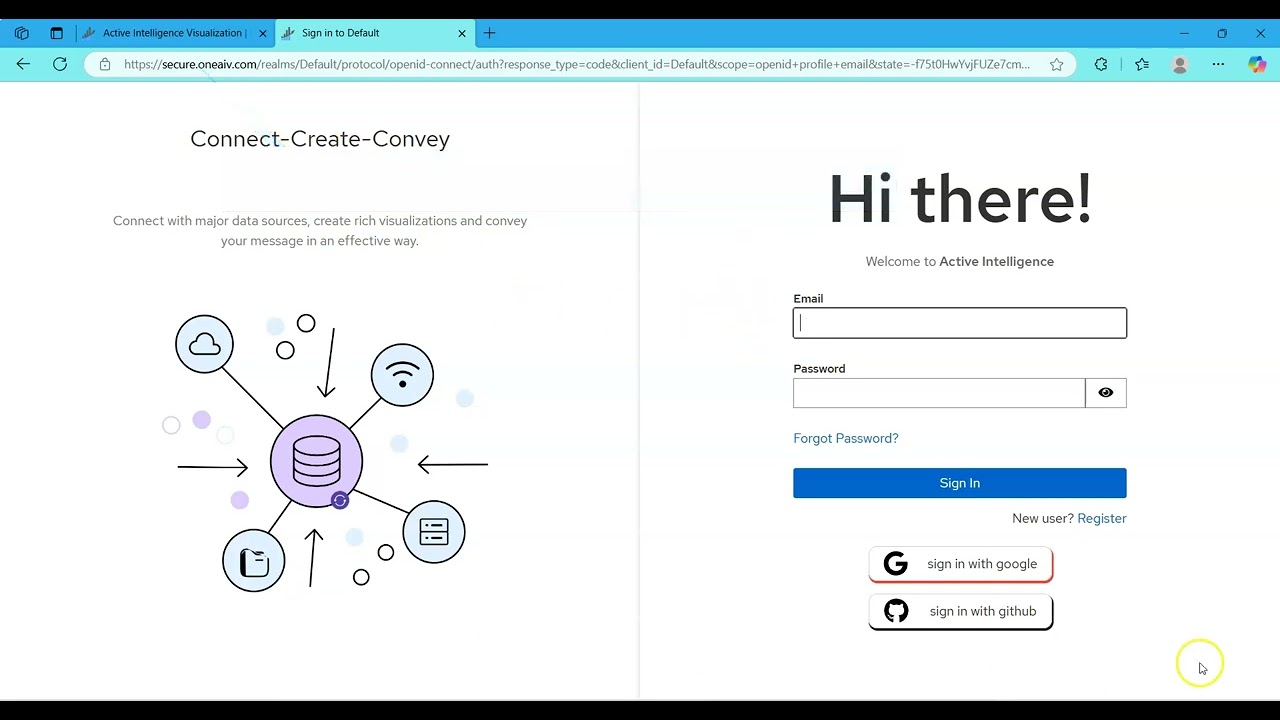View site information lock icon
This screenshot has height=720, width=1280.
(x=105, y=64)
